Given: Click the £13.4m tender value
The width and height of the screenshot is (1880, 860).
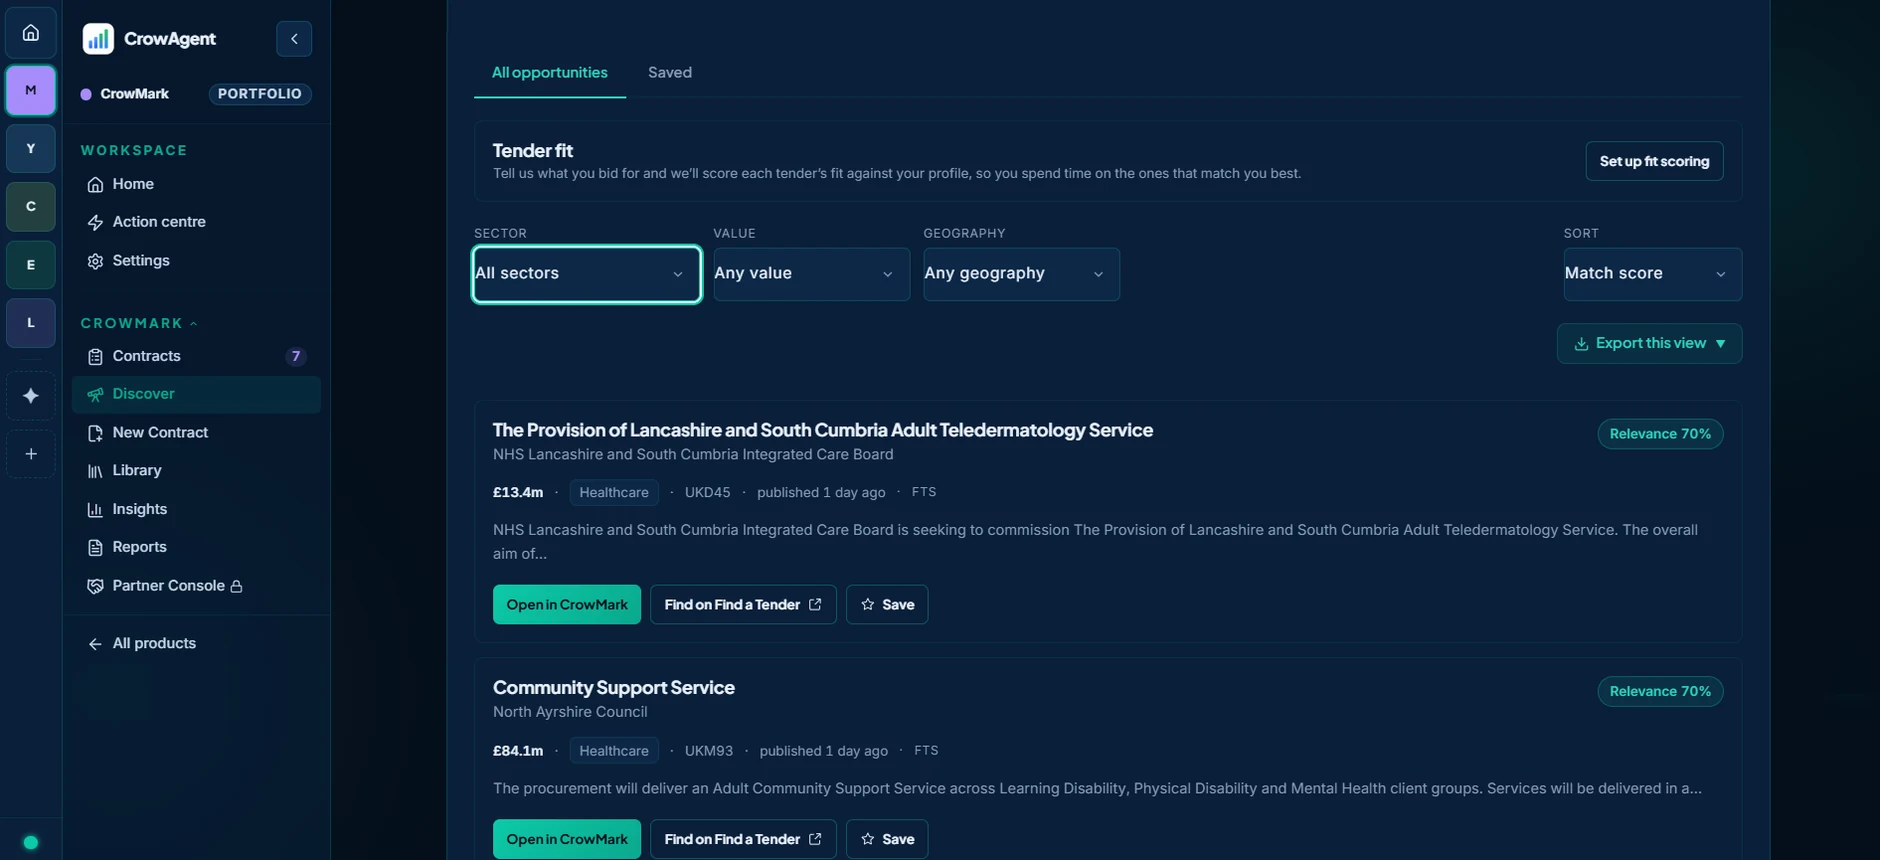Looking at the screenshot, I should (x=518, y=493).
